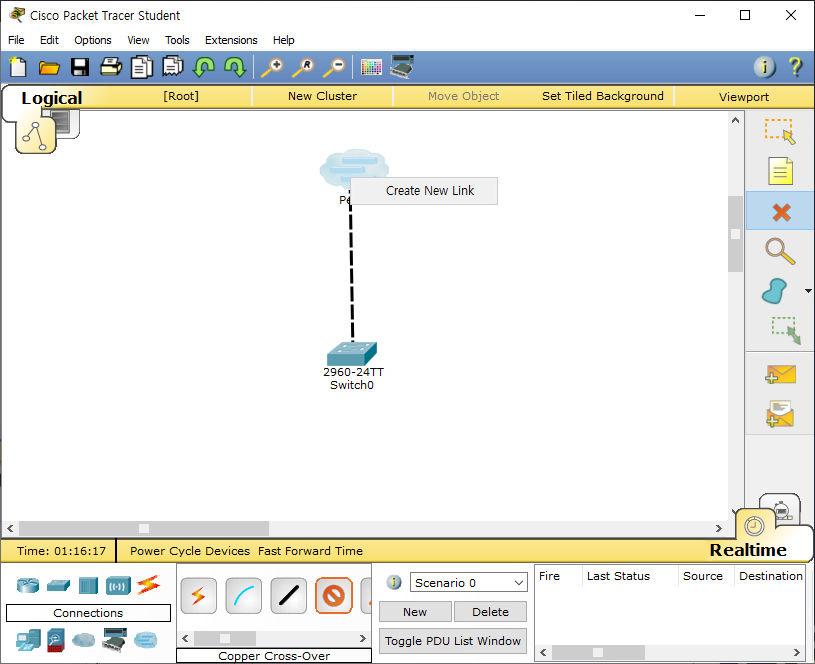Image resolution: width=815 pixels, height=664 pixels.
Task: Open scenario description info icon
Action: click(394, 582)
